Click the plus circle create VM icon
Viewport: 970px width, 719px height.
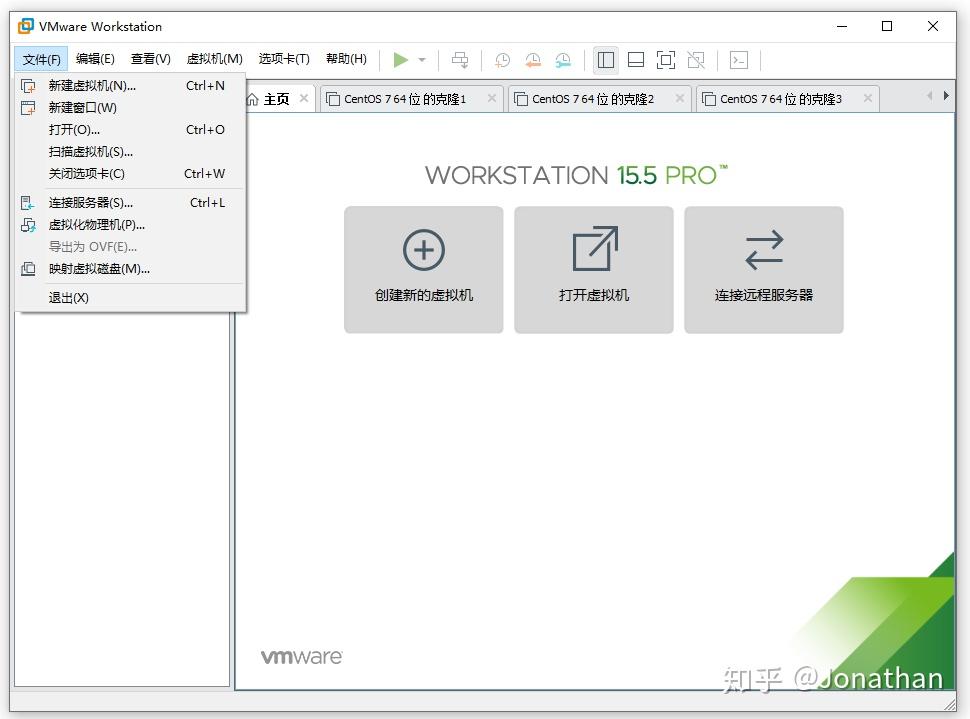424,250
